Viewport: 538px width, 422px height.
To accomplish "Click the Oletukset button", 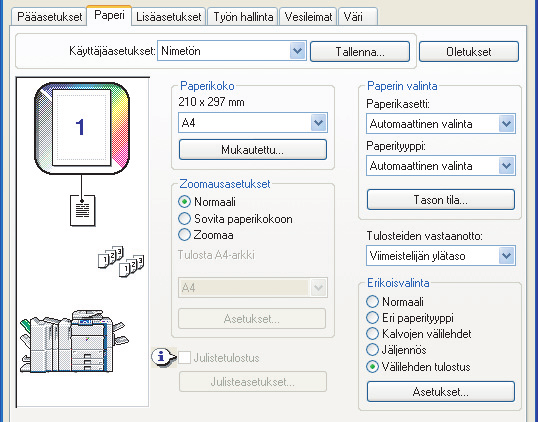I will click(469, 52).
